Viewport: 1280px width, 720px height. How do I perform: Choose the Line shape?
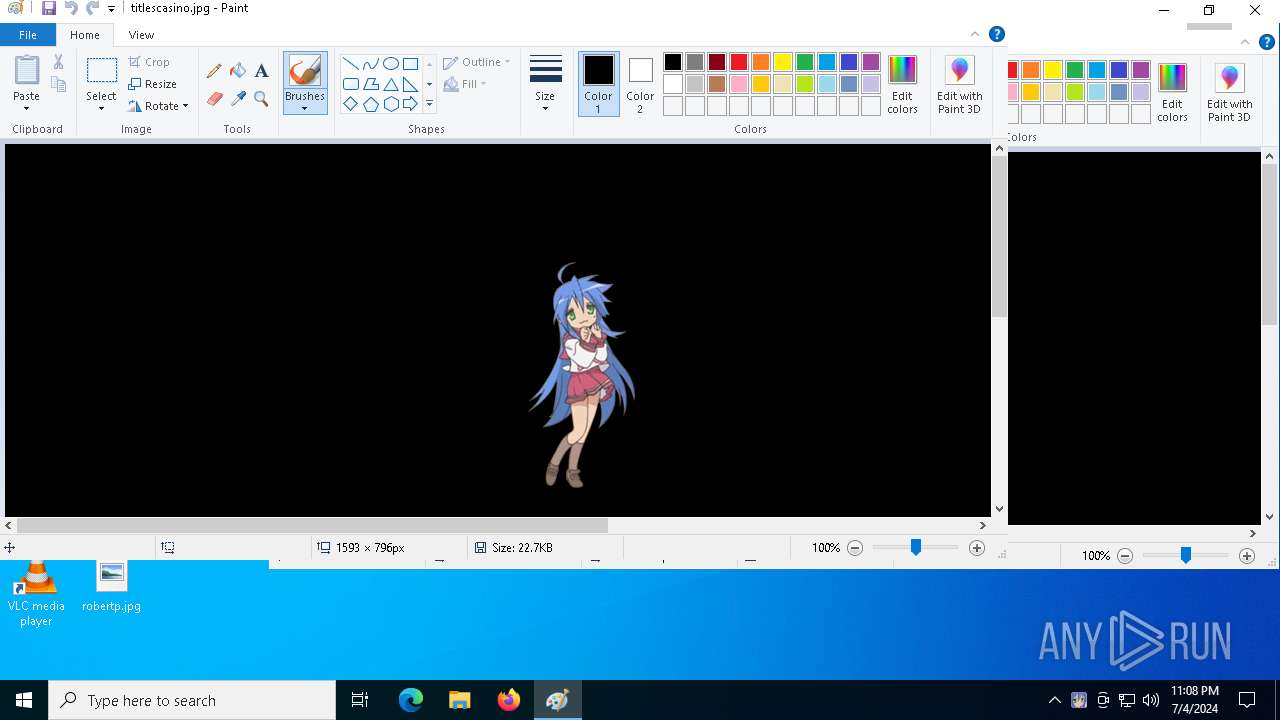click(351, 64)
